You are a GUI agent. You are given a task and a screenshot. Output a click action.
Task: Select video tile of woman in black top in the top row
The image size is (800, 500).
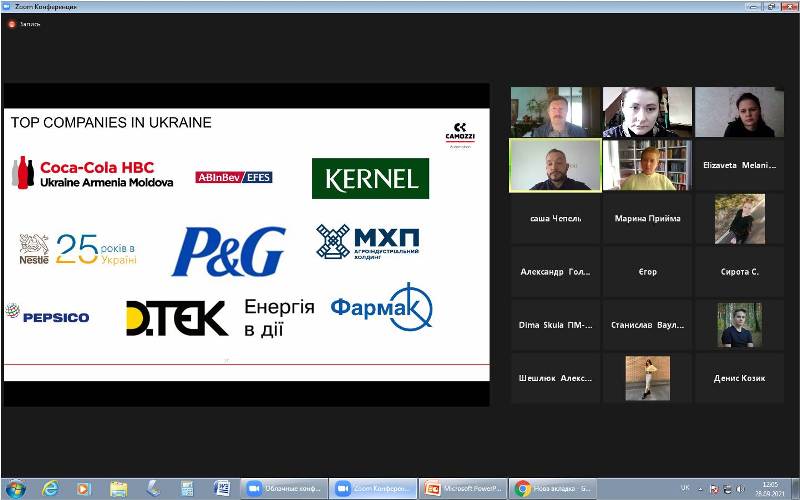point(739,112)
